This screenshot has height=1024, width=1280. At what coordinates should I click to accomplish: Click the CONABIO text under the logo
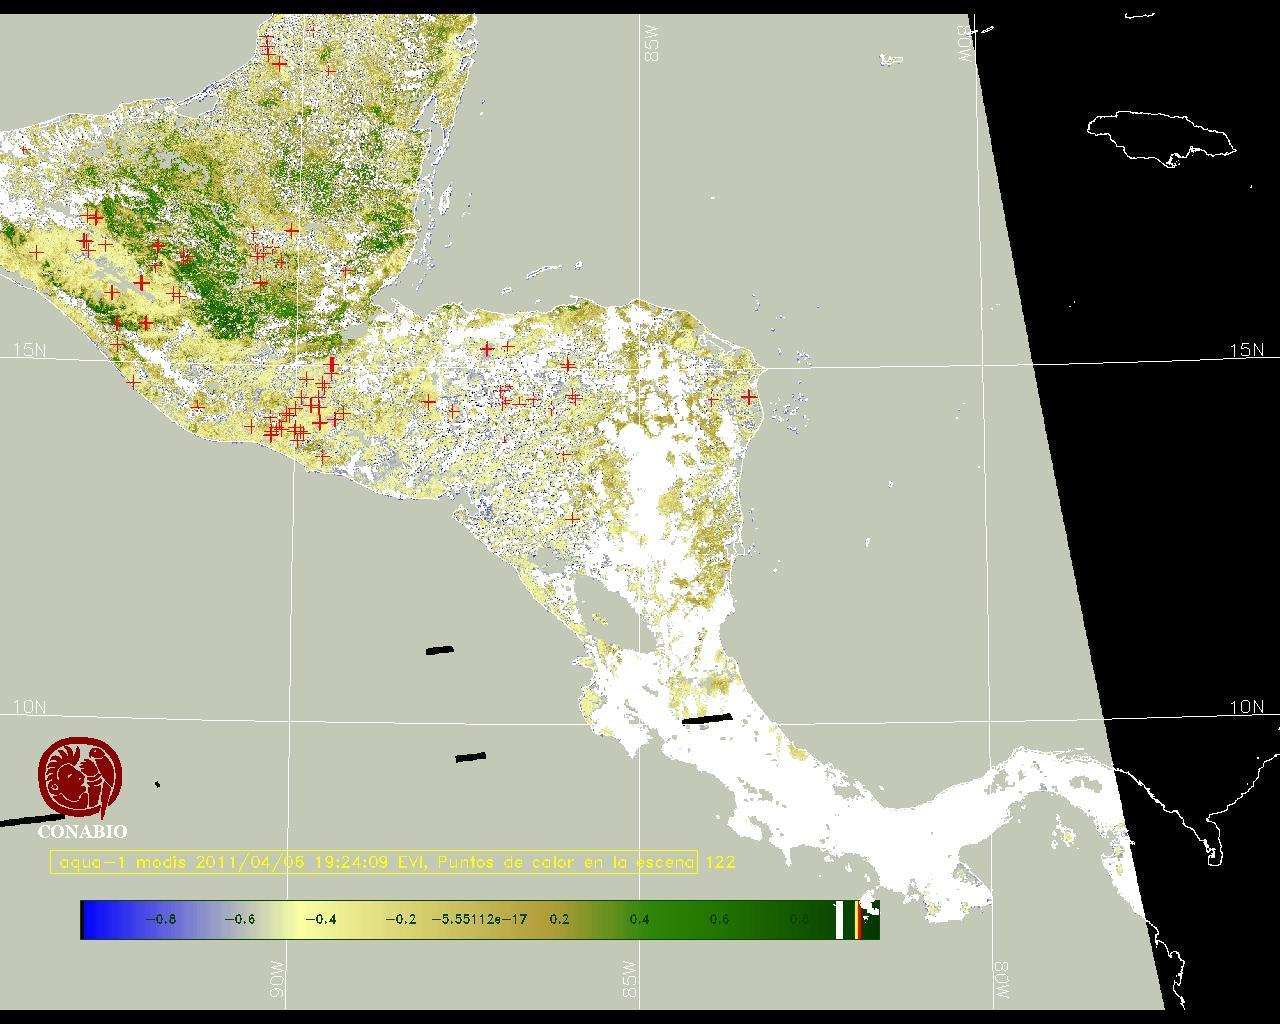pyautogui.click(x=82, y=831)
